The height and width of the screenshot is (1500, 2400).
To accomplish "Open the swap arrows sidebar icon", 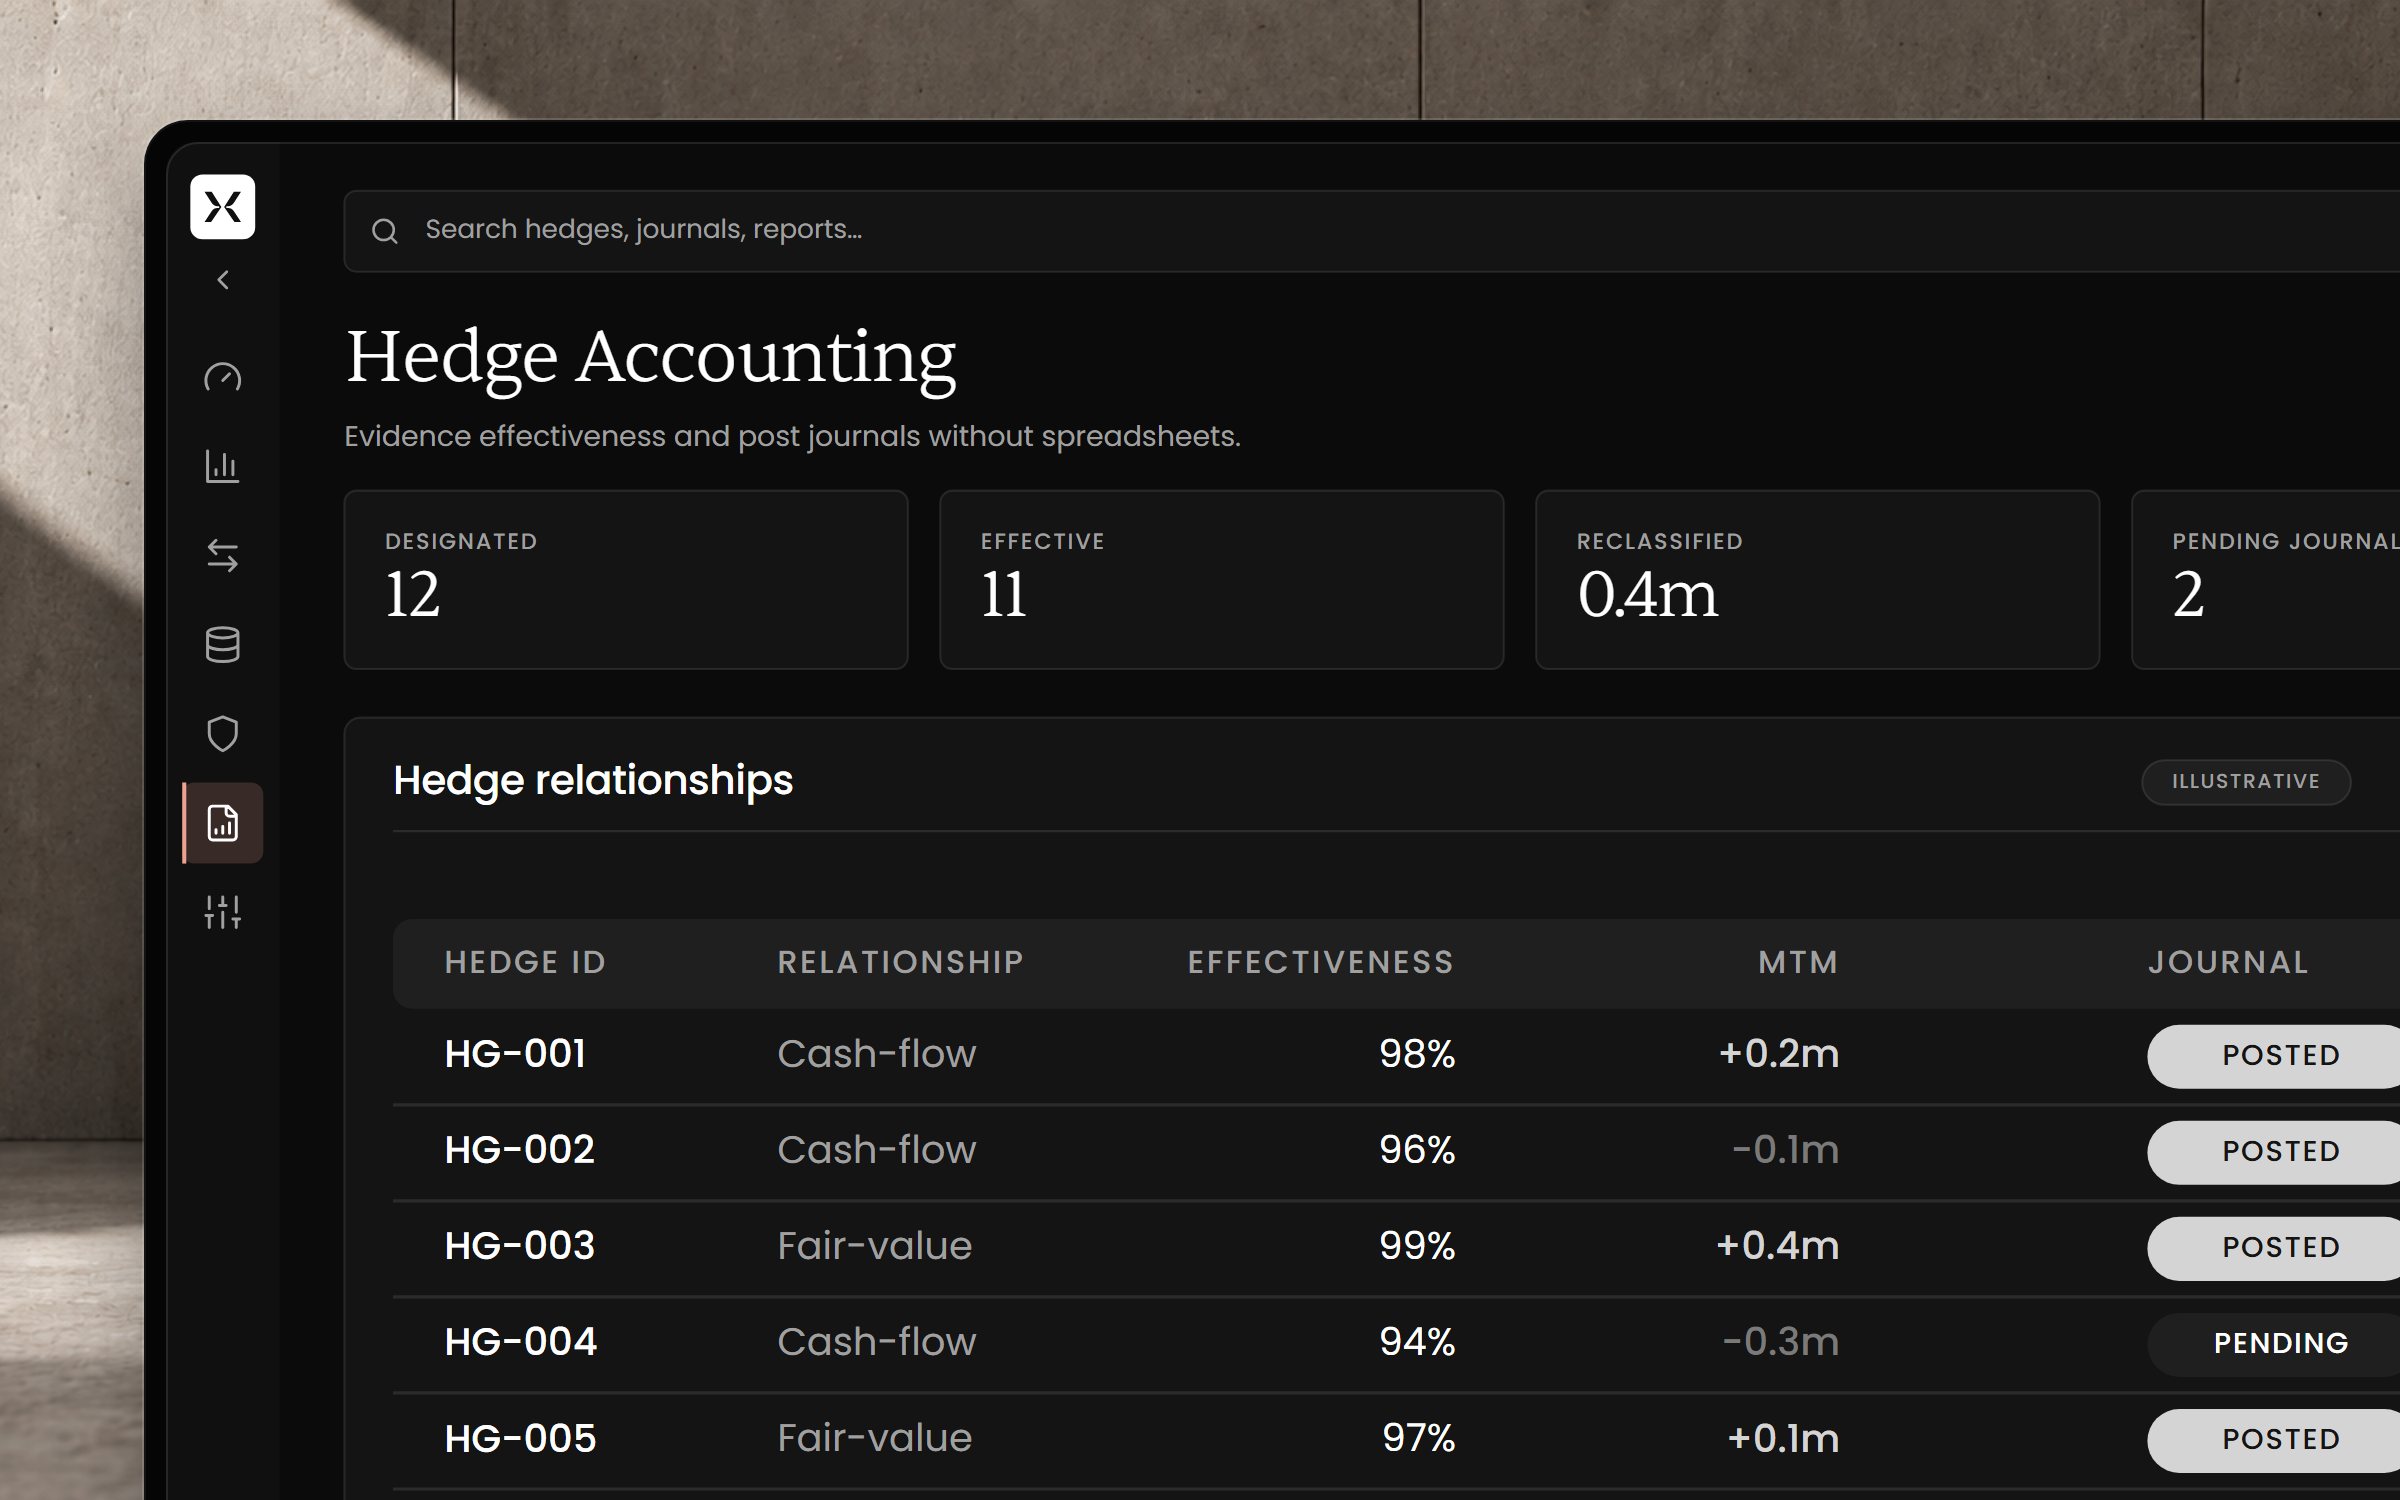I will point(222,555).
